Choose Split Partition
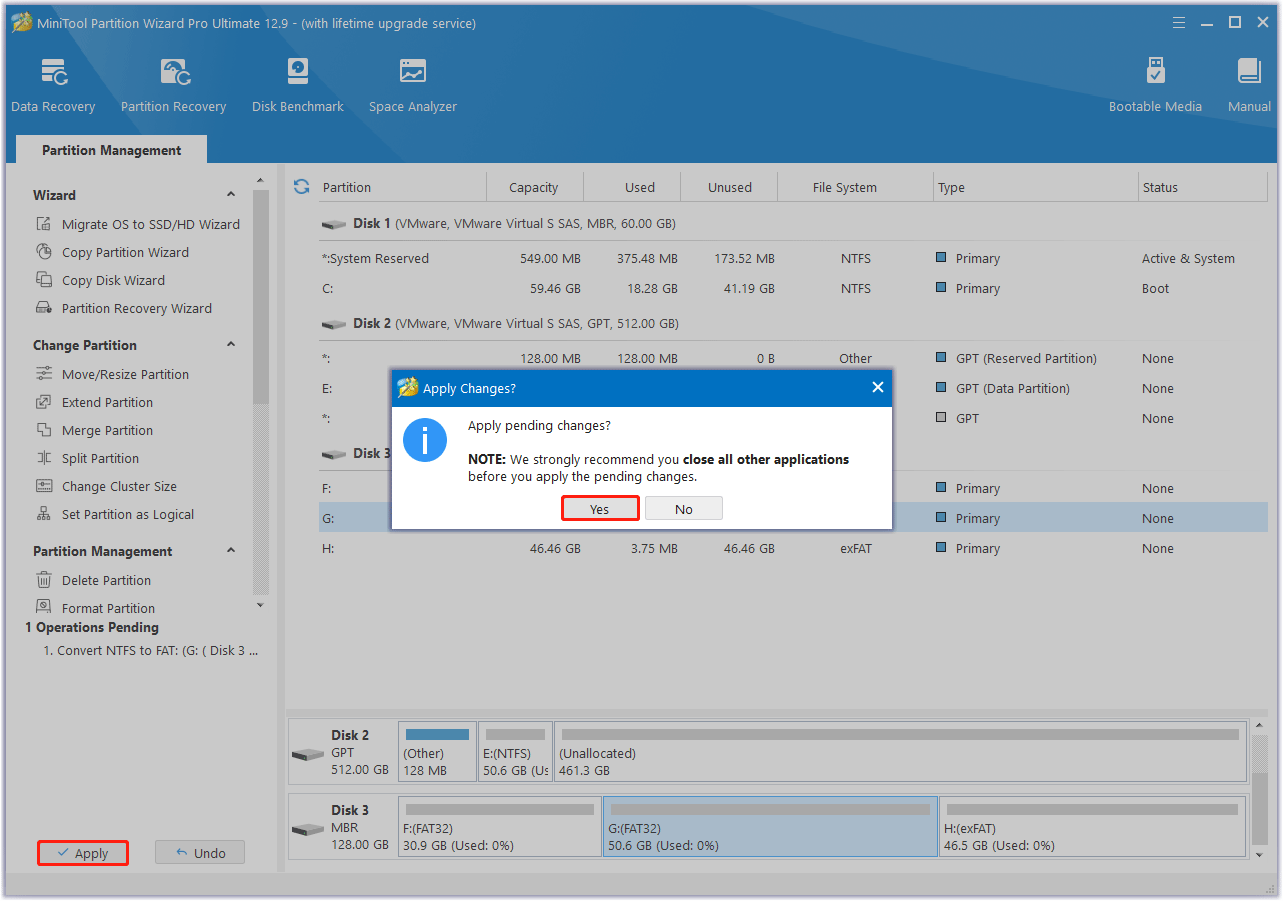Image resolution: width=1283 pixels, height=901 pixels. tap(87, 458)
